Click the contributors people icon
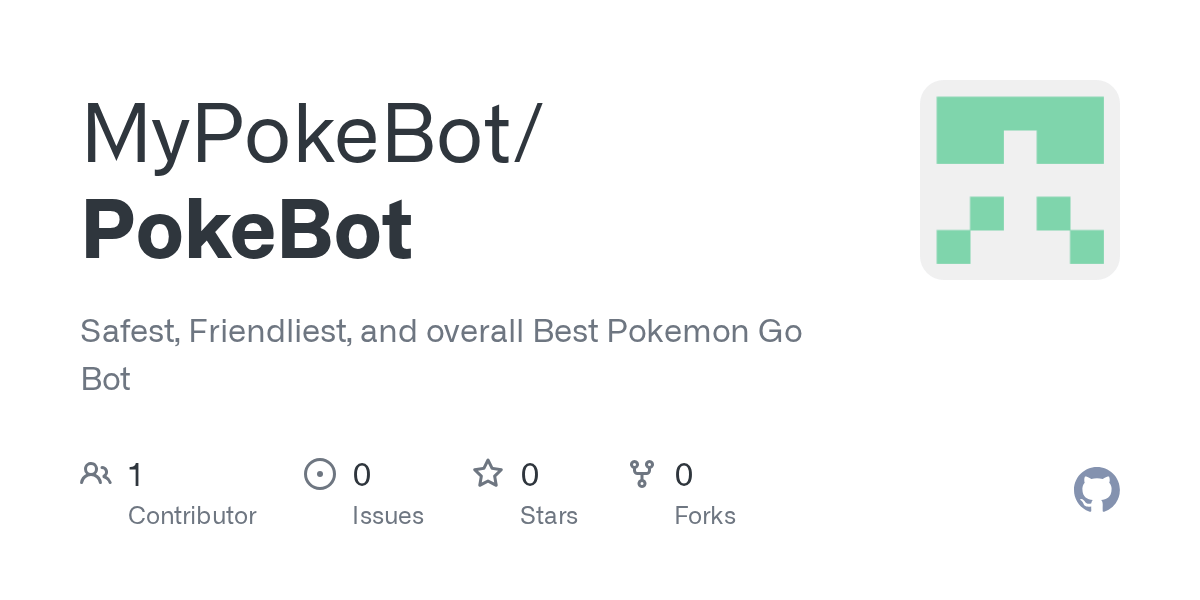Viewport: 1200px width, 600px height. 96,473
